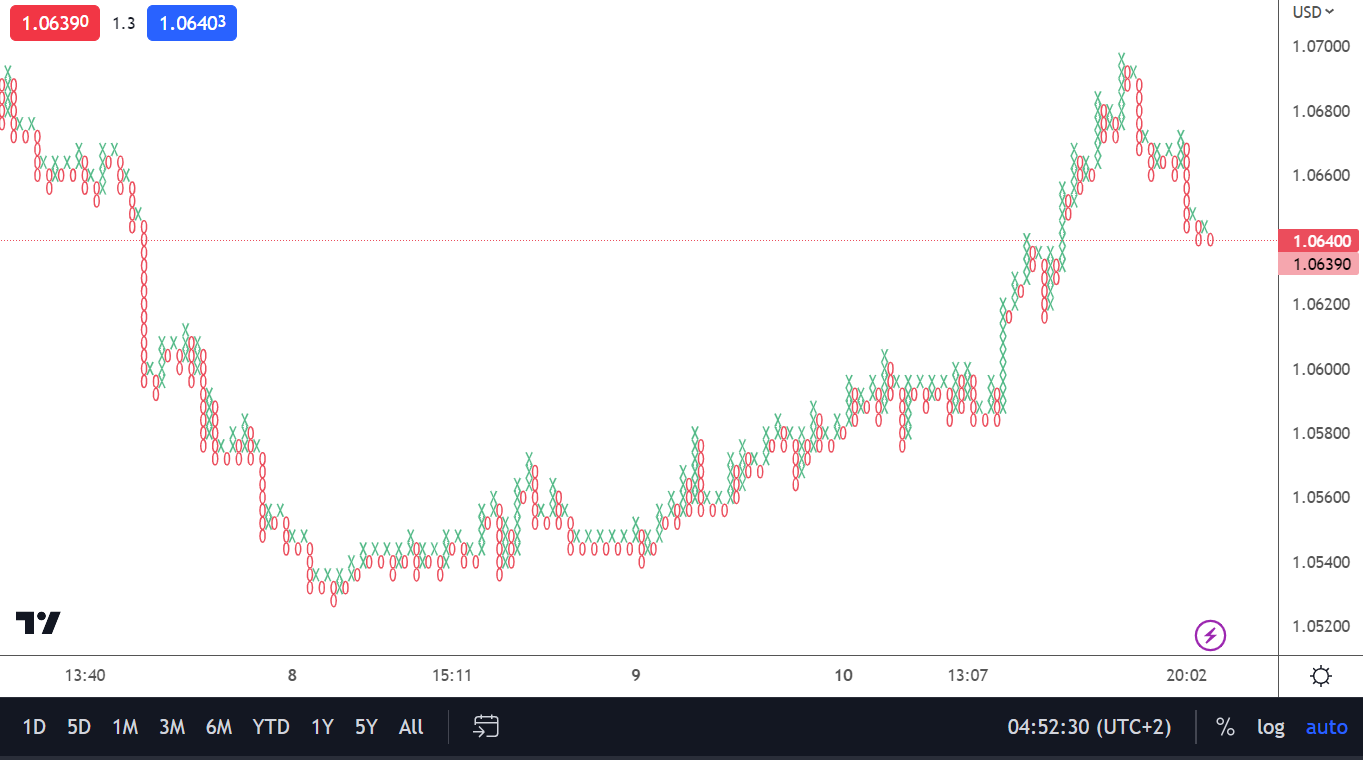Click the 15:11 time axis label
This screenshot has height=760, width=1363.
coord(452,675)
